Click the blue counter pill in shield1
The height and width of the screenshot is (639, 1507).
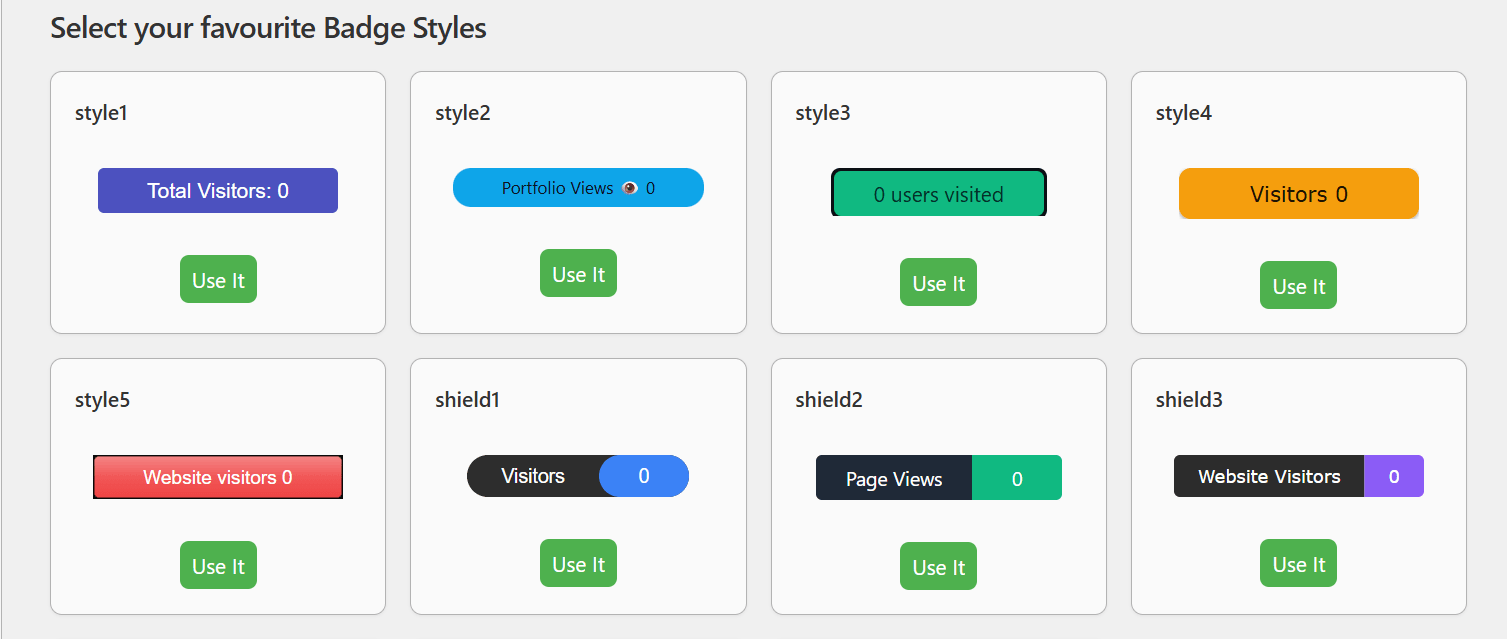tap(644, 476)
